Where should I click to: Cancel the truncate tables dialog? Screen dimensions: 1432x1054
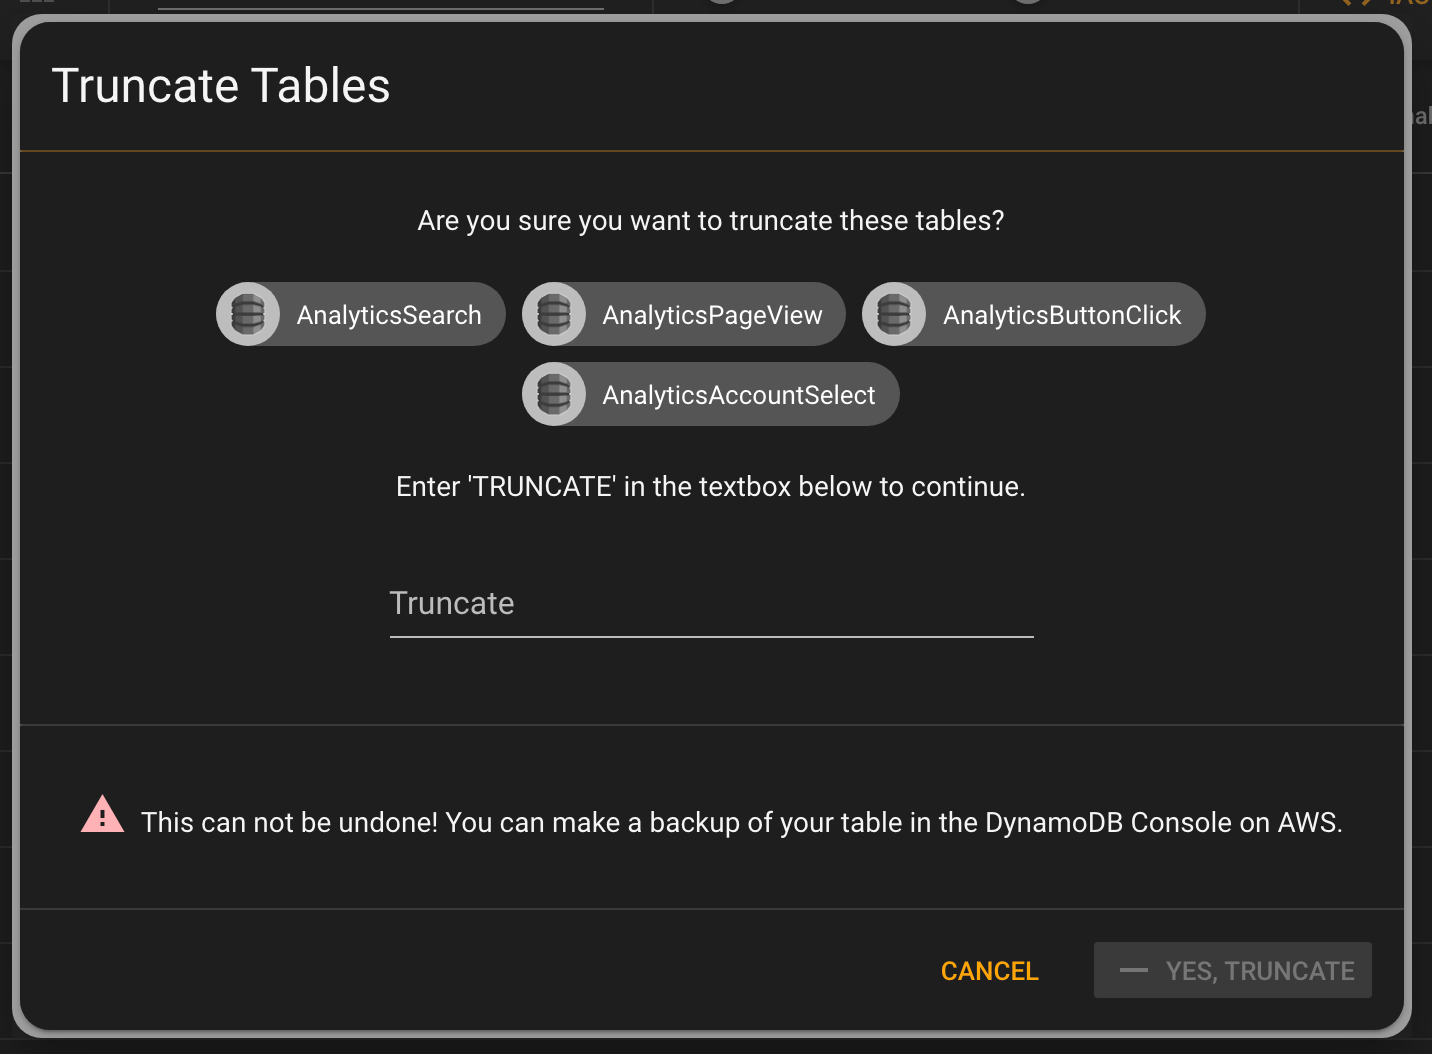990,971
